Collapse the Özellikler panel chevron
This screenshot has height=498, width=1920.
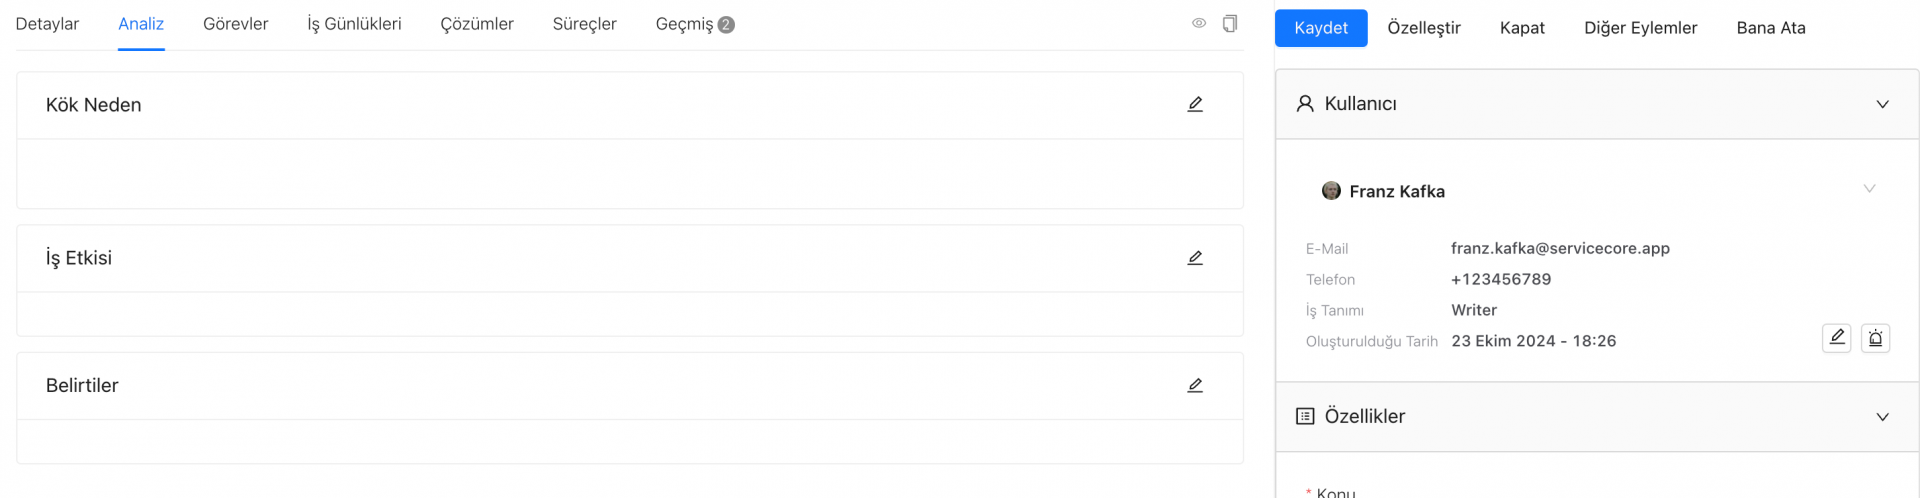point(1882,417)
